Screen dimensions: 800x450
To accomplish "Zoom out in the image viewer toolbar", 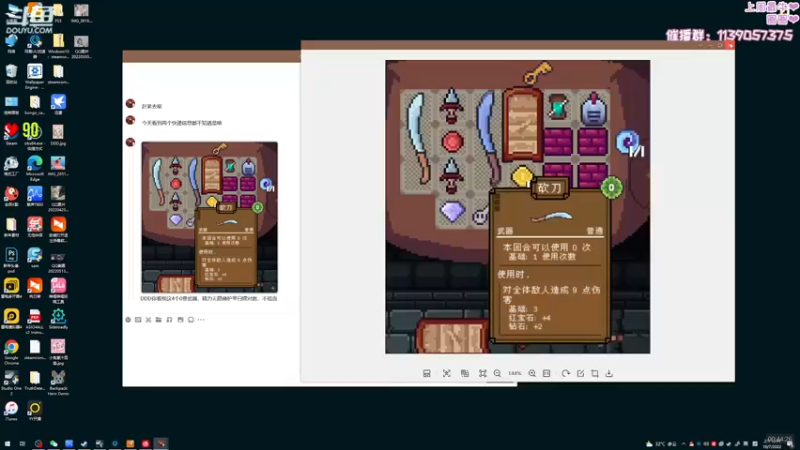I will (497, 373).
